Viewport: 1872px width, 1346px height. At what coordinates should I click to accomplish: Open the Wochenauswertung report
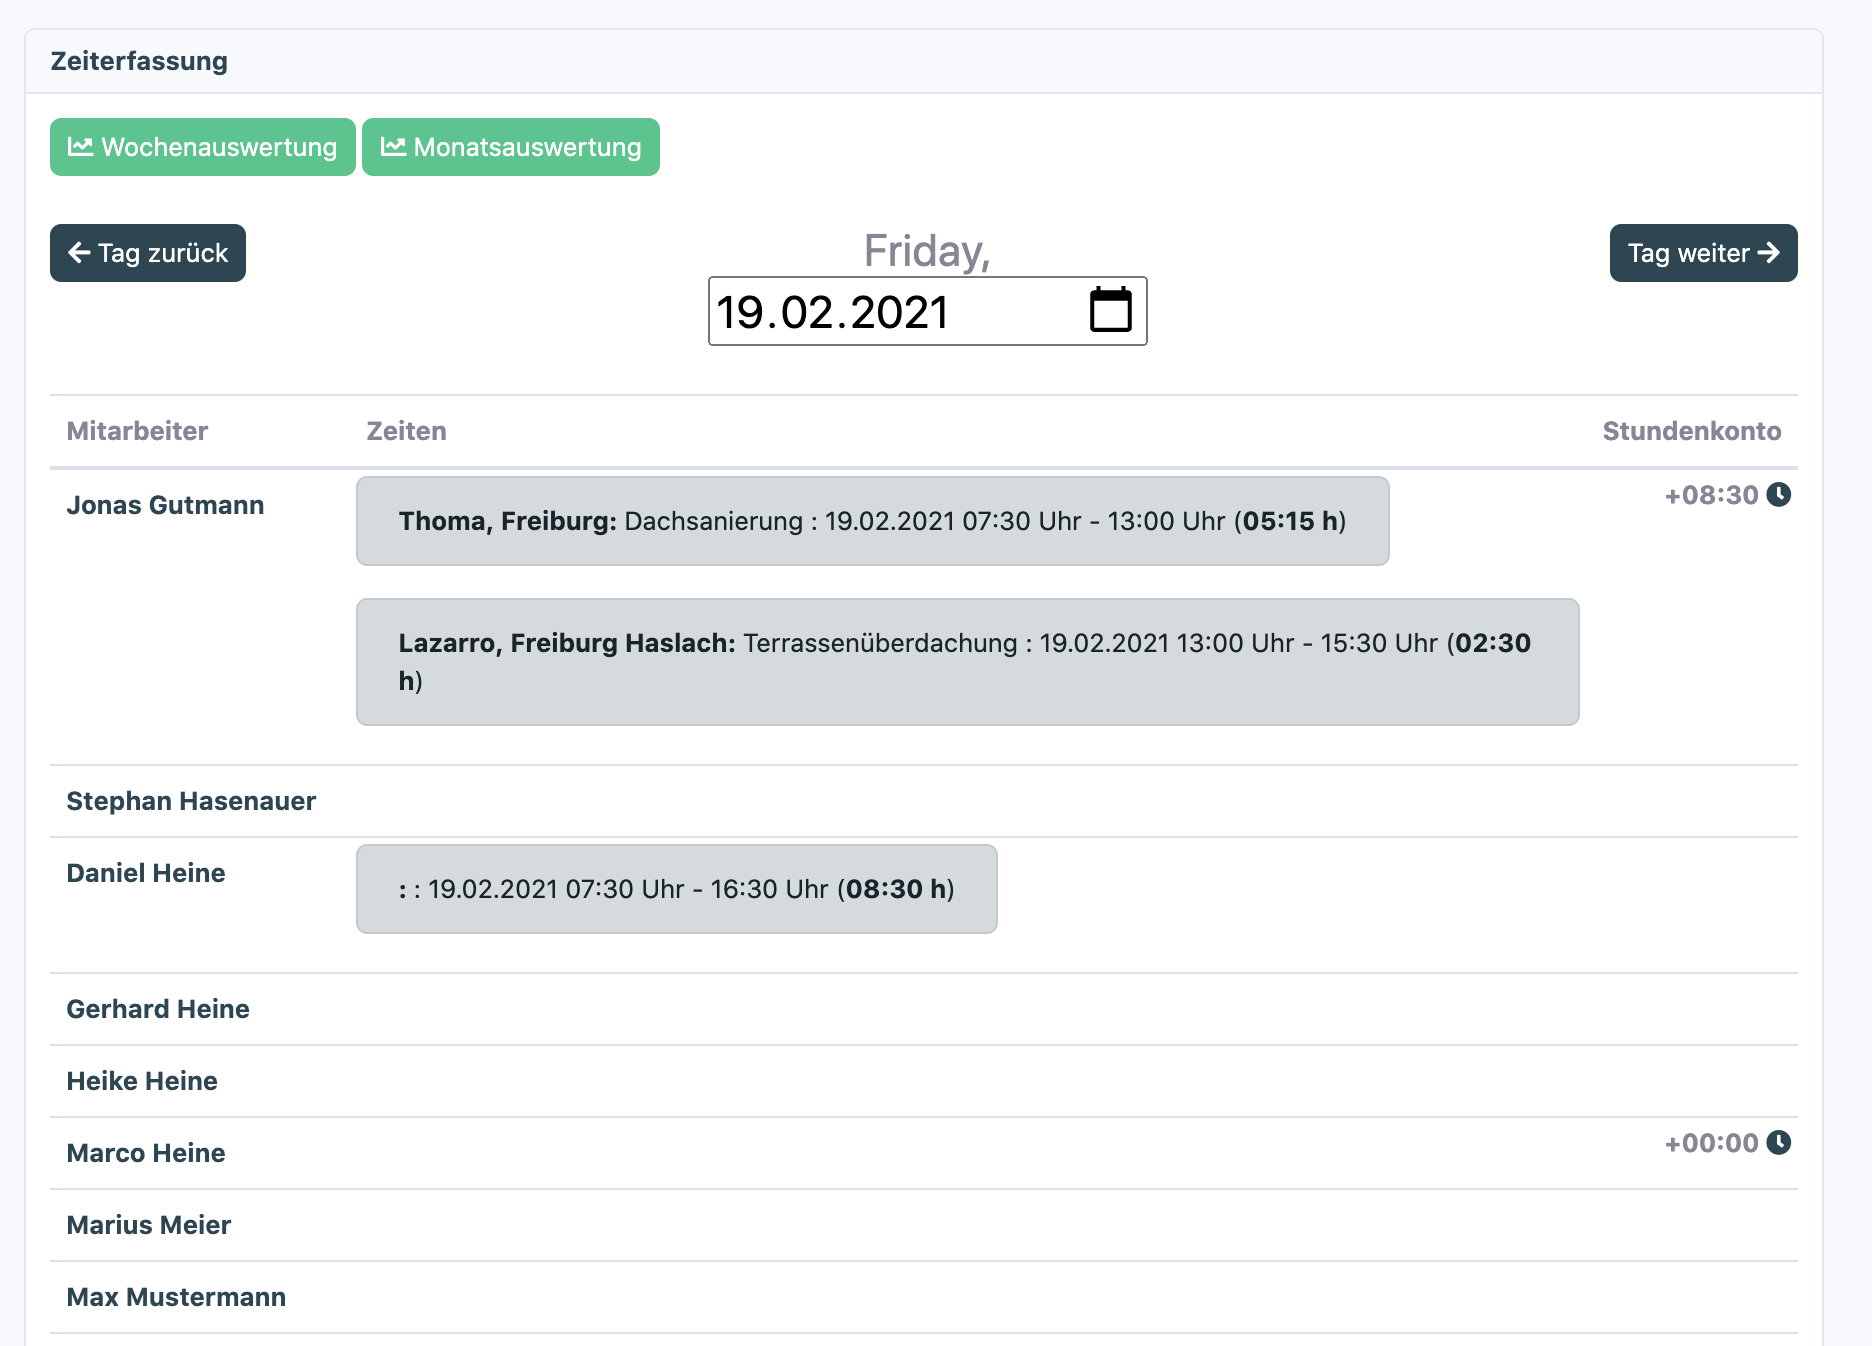pos(203,147)
